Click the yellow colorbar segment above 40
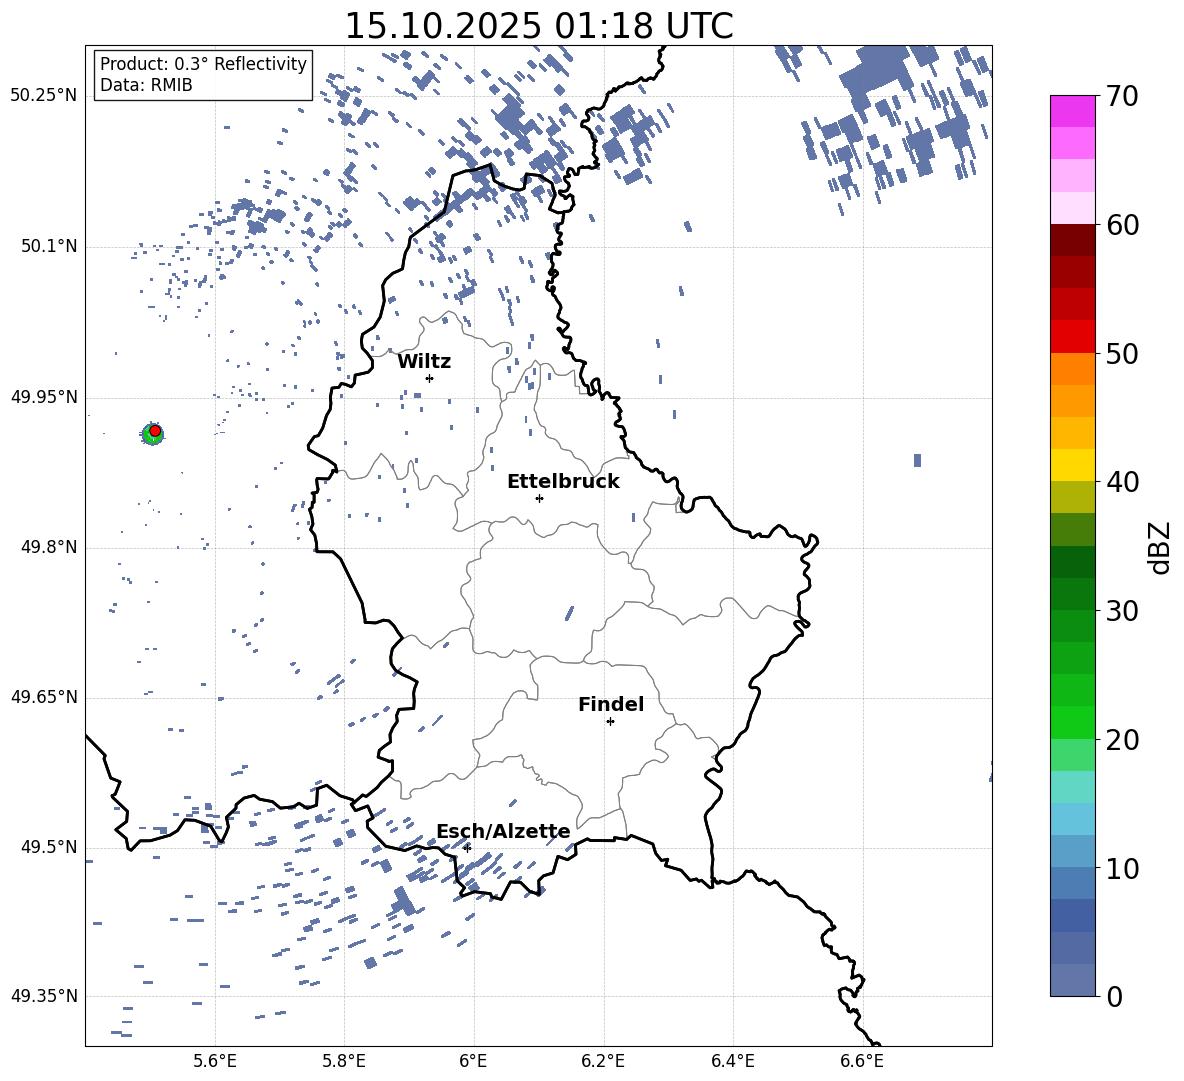Viewport: 1184px width, 1081px height. click(x=1073, y=465)
